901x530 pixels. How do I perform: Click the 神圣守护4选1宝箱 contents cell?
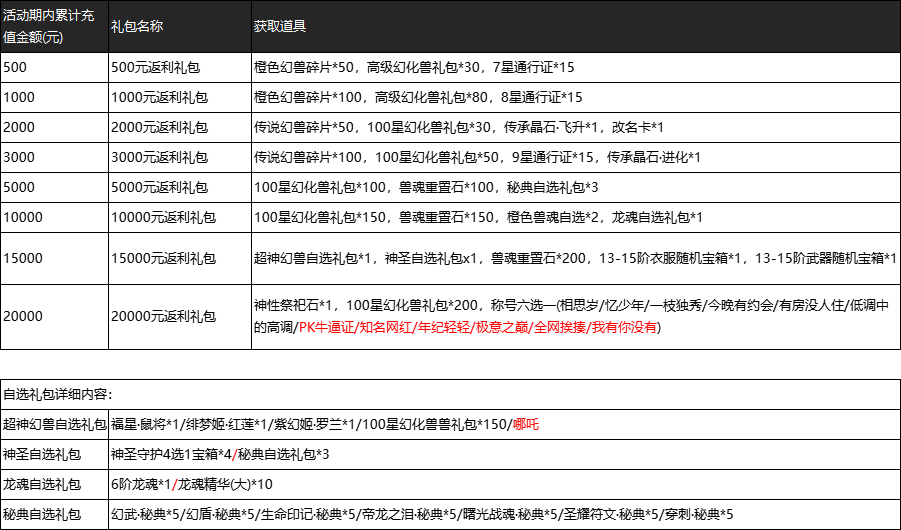pyautogui.click(x=218, y=455)
